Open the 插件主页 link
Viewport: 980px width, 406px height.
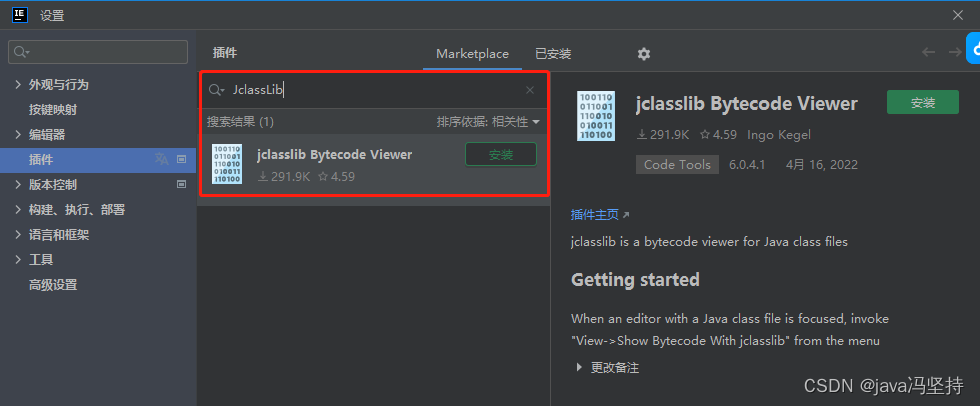[594, 215]
